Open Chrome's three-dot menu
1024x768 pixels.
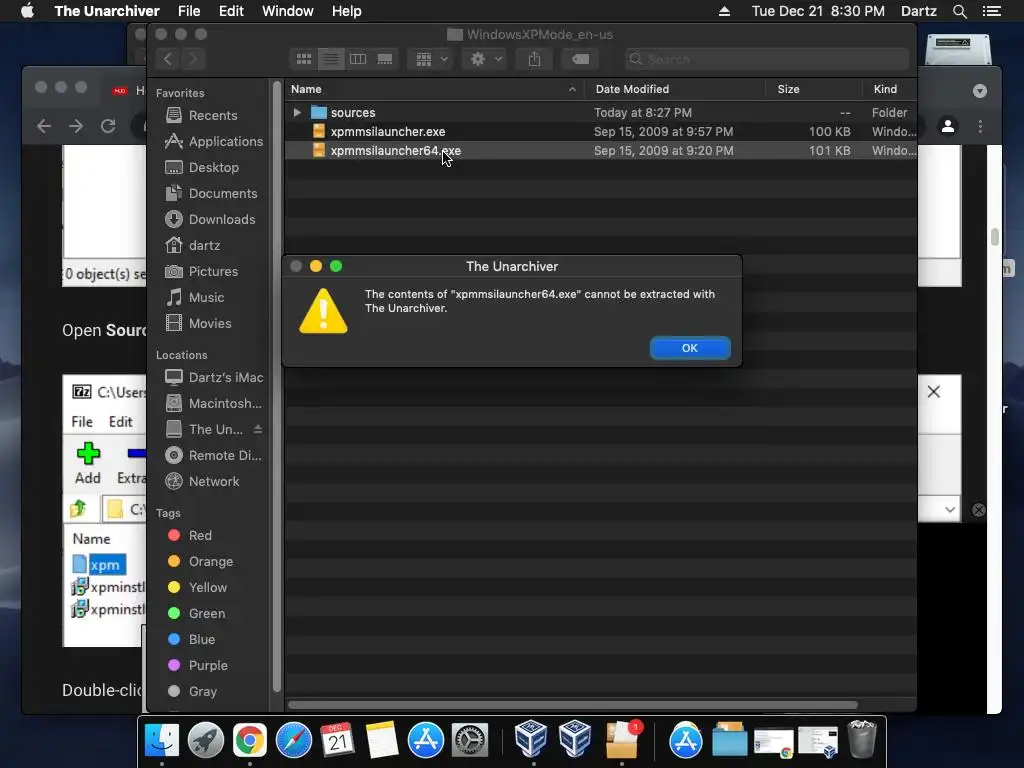point(980,126)
